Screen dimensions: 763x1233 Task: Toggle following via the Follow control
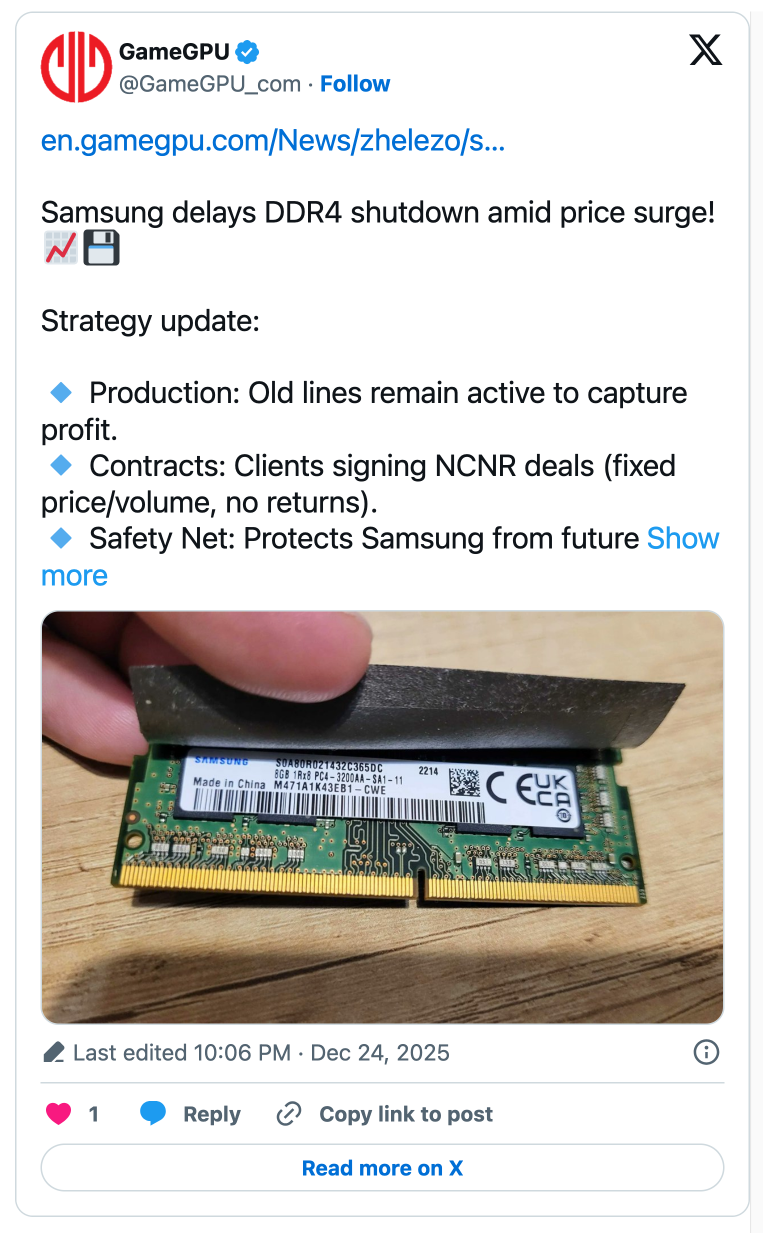click(355, 84)
